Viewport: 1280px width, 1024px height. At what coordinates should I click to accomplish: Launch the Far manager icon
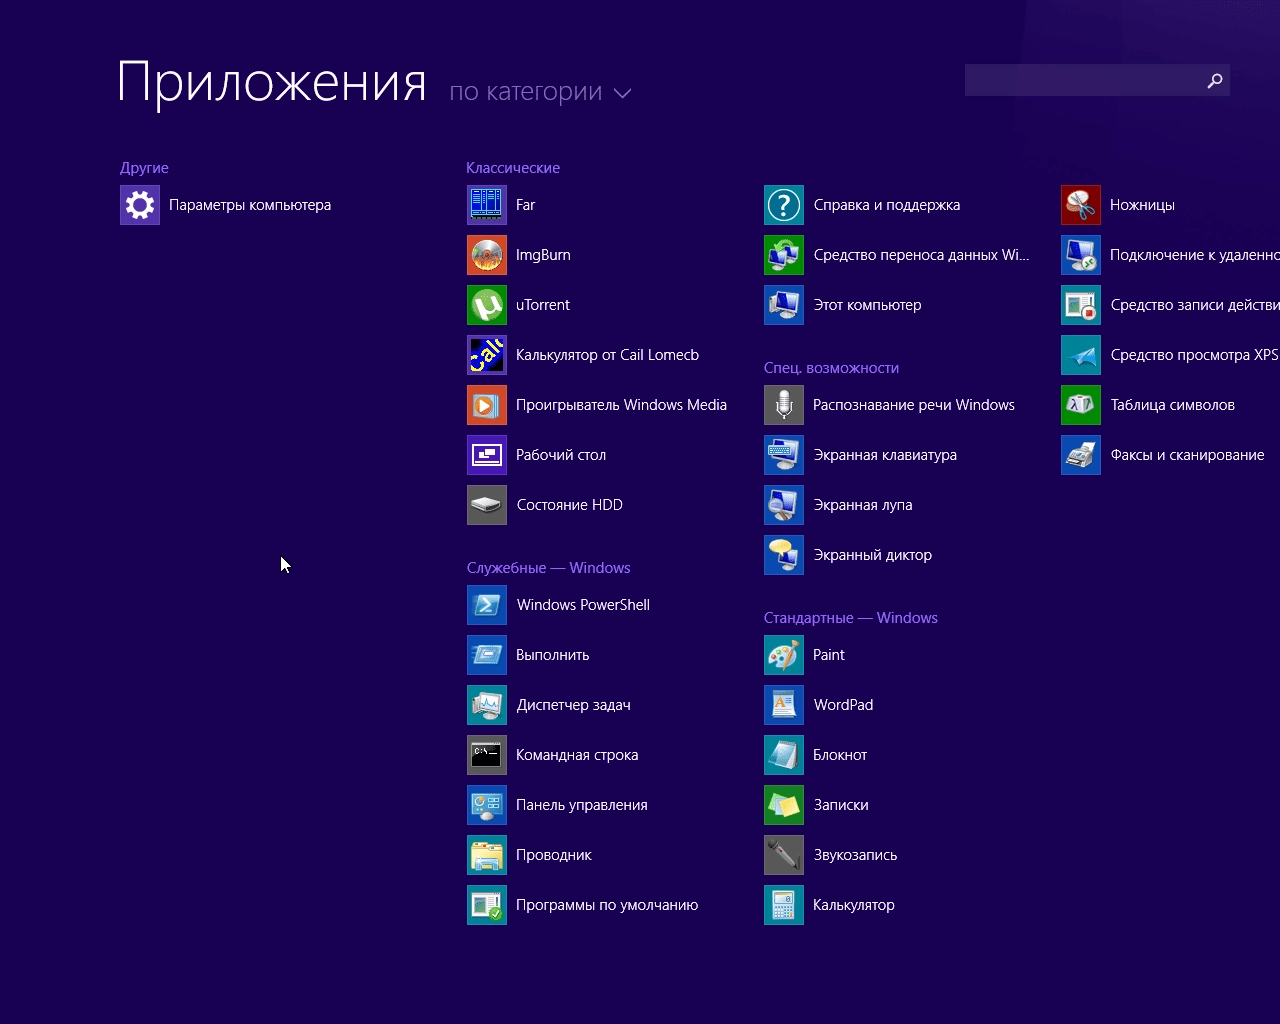487,205
